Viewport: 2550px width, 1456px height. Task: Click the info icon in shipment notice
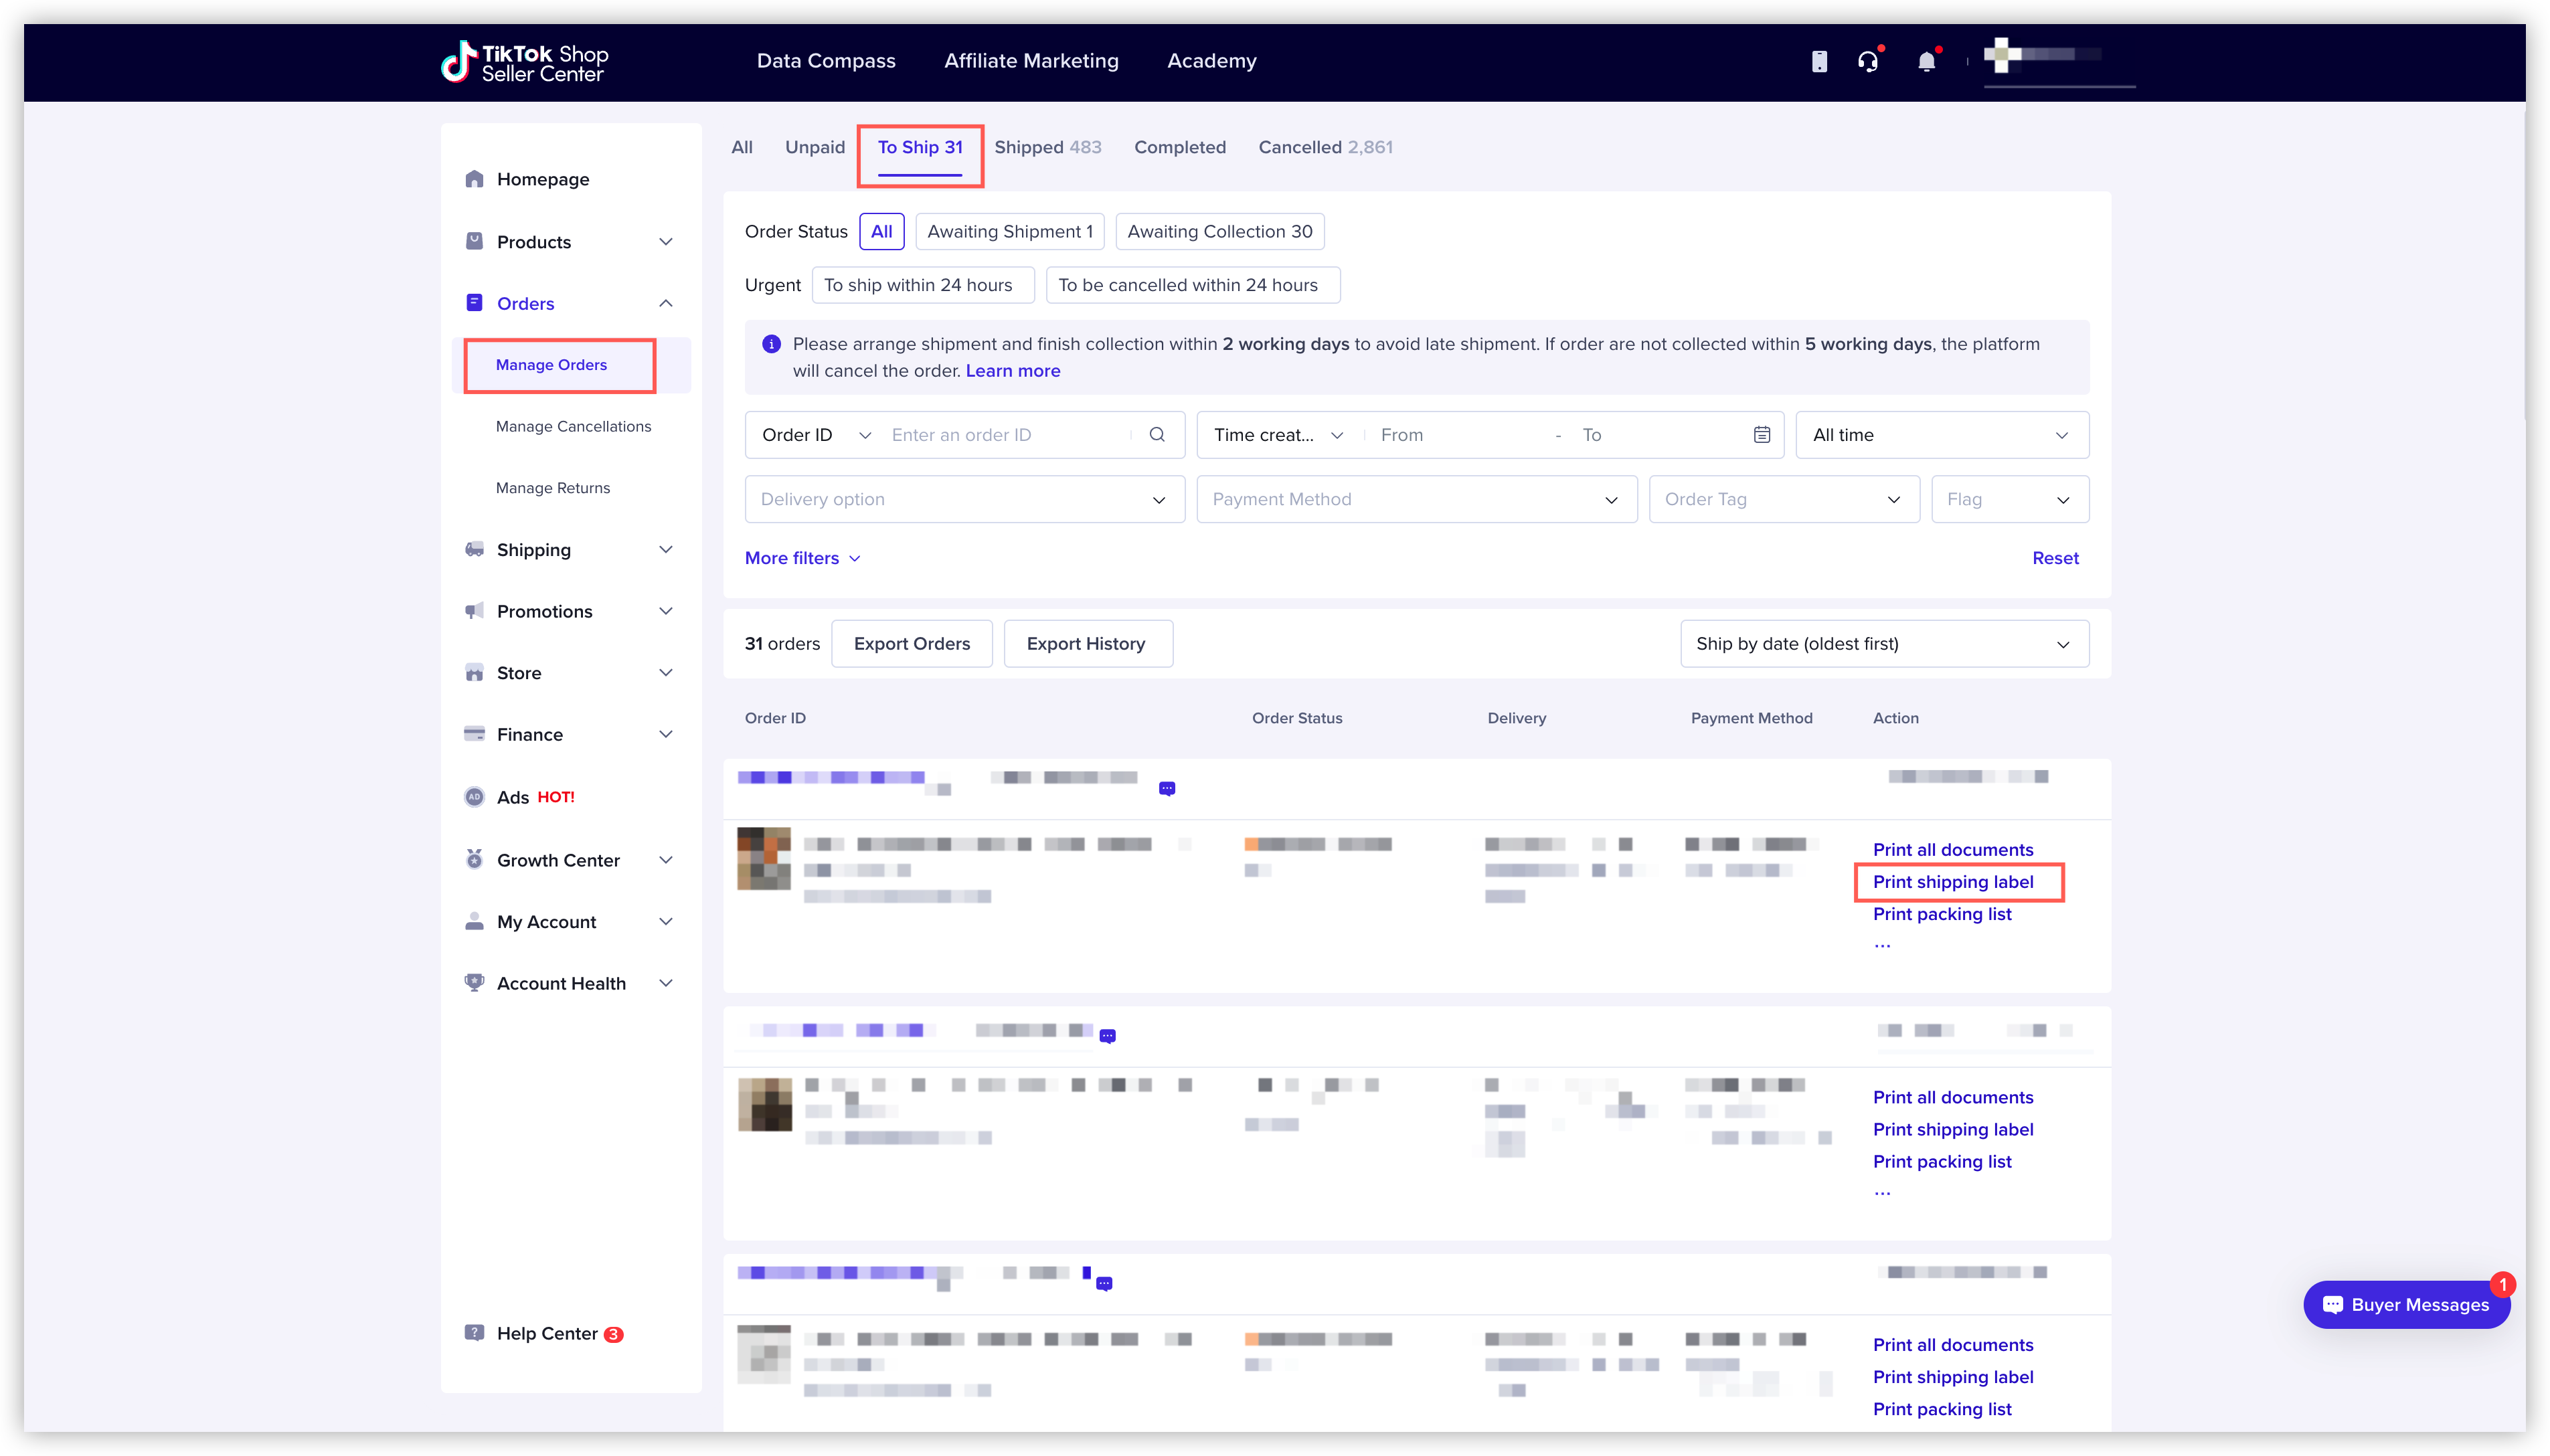click(771, 344)
